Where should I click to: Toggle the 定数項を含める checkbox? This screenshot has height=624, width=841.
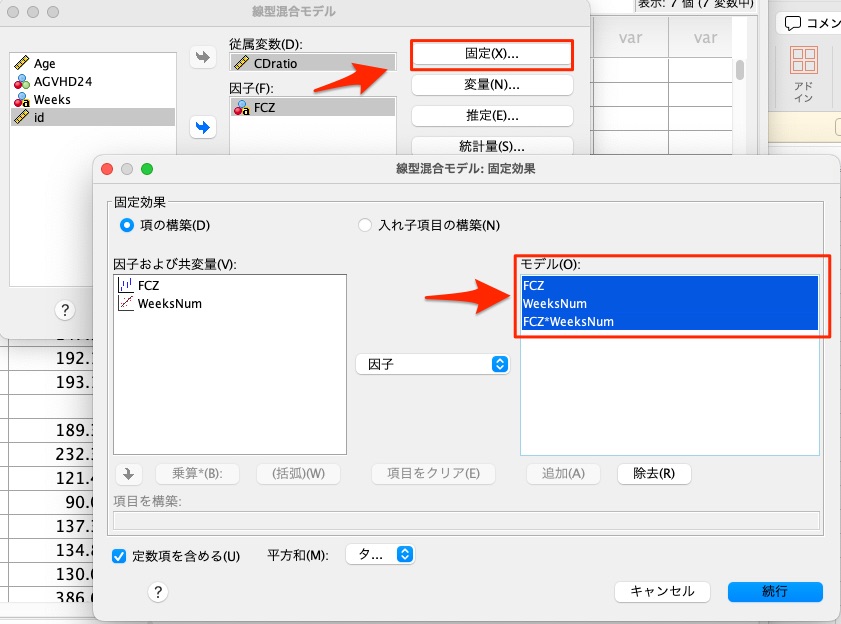(120, 555)
